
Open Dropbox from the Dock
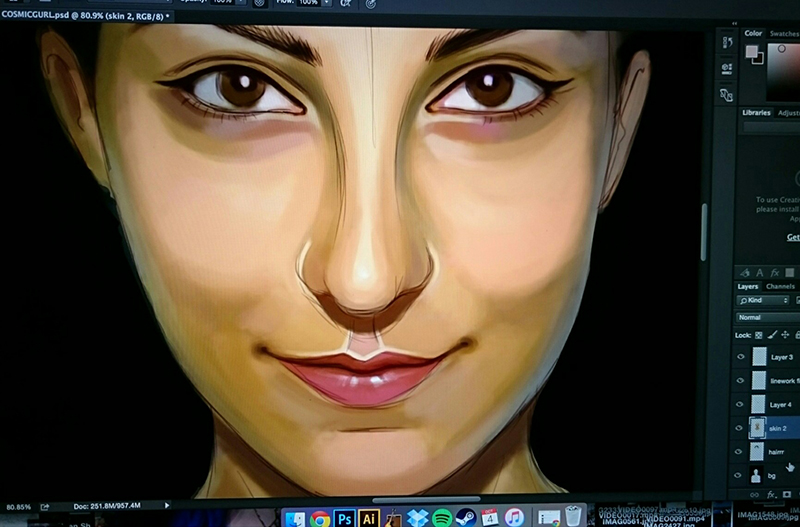[417, 518]
